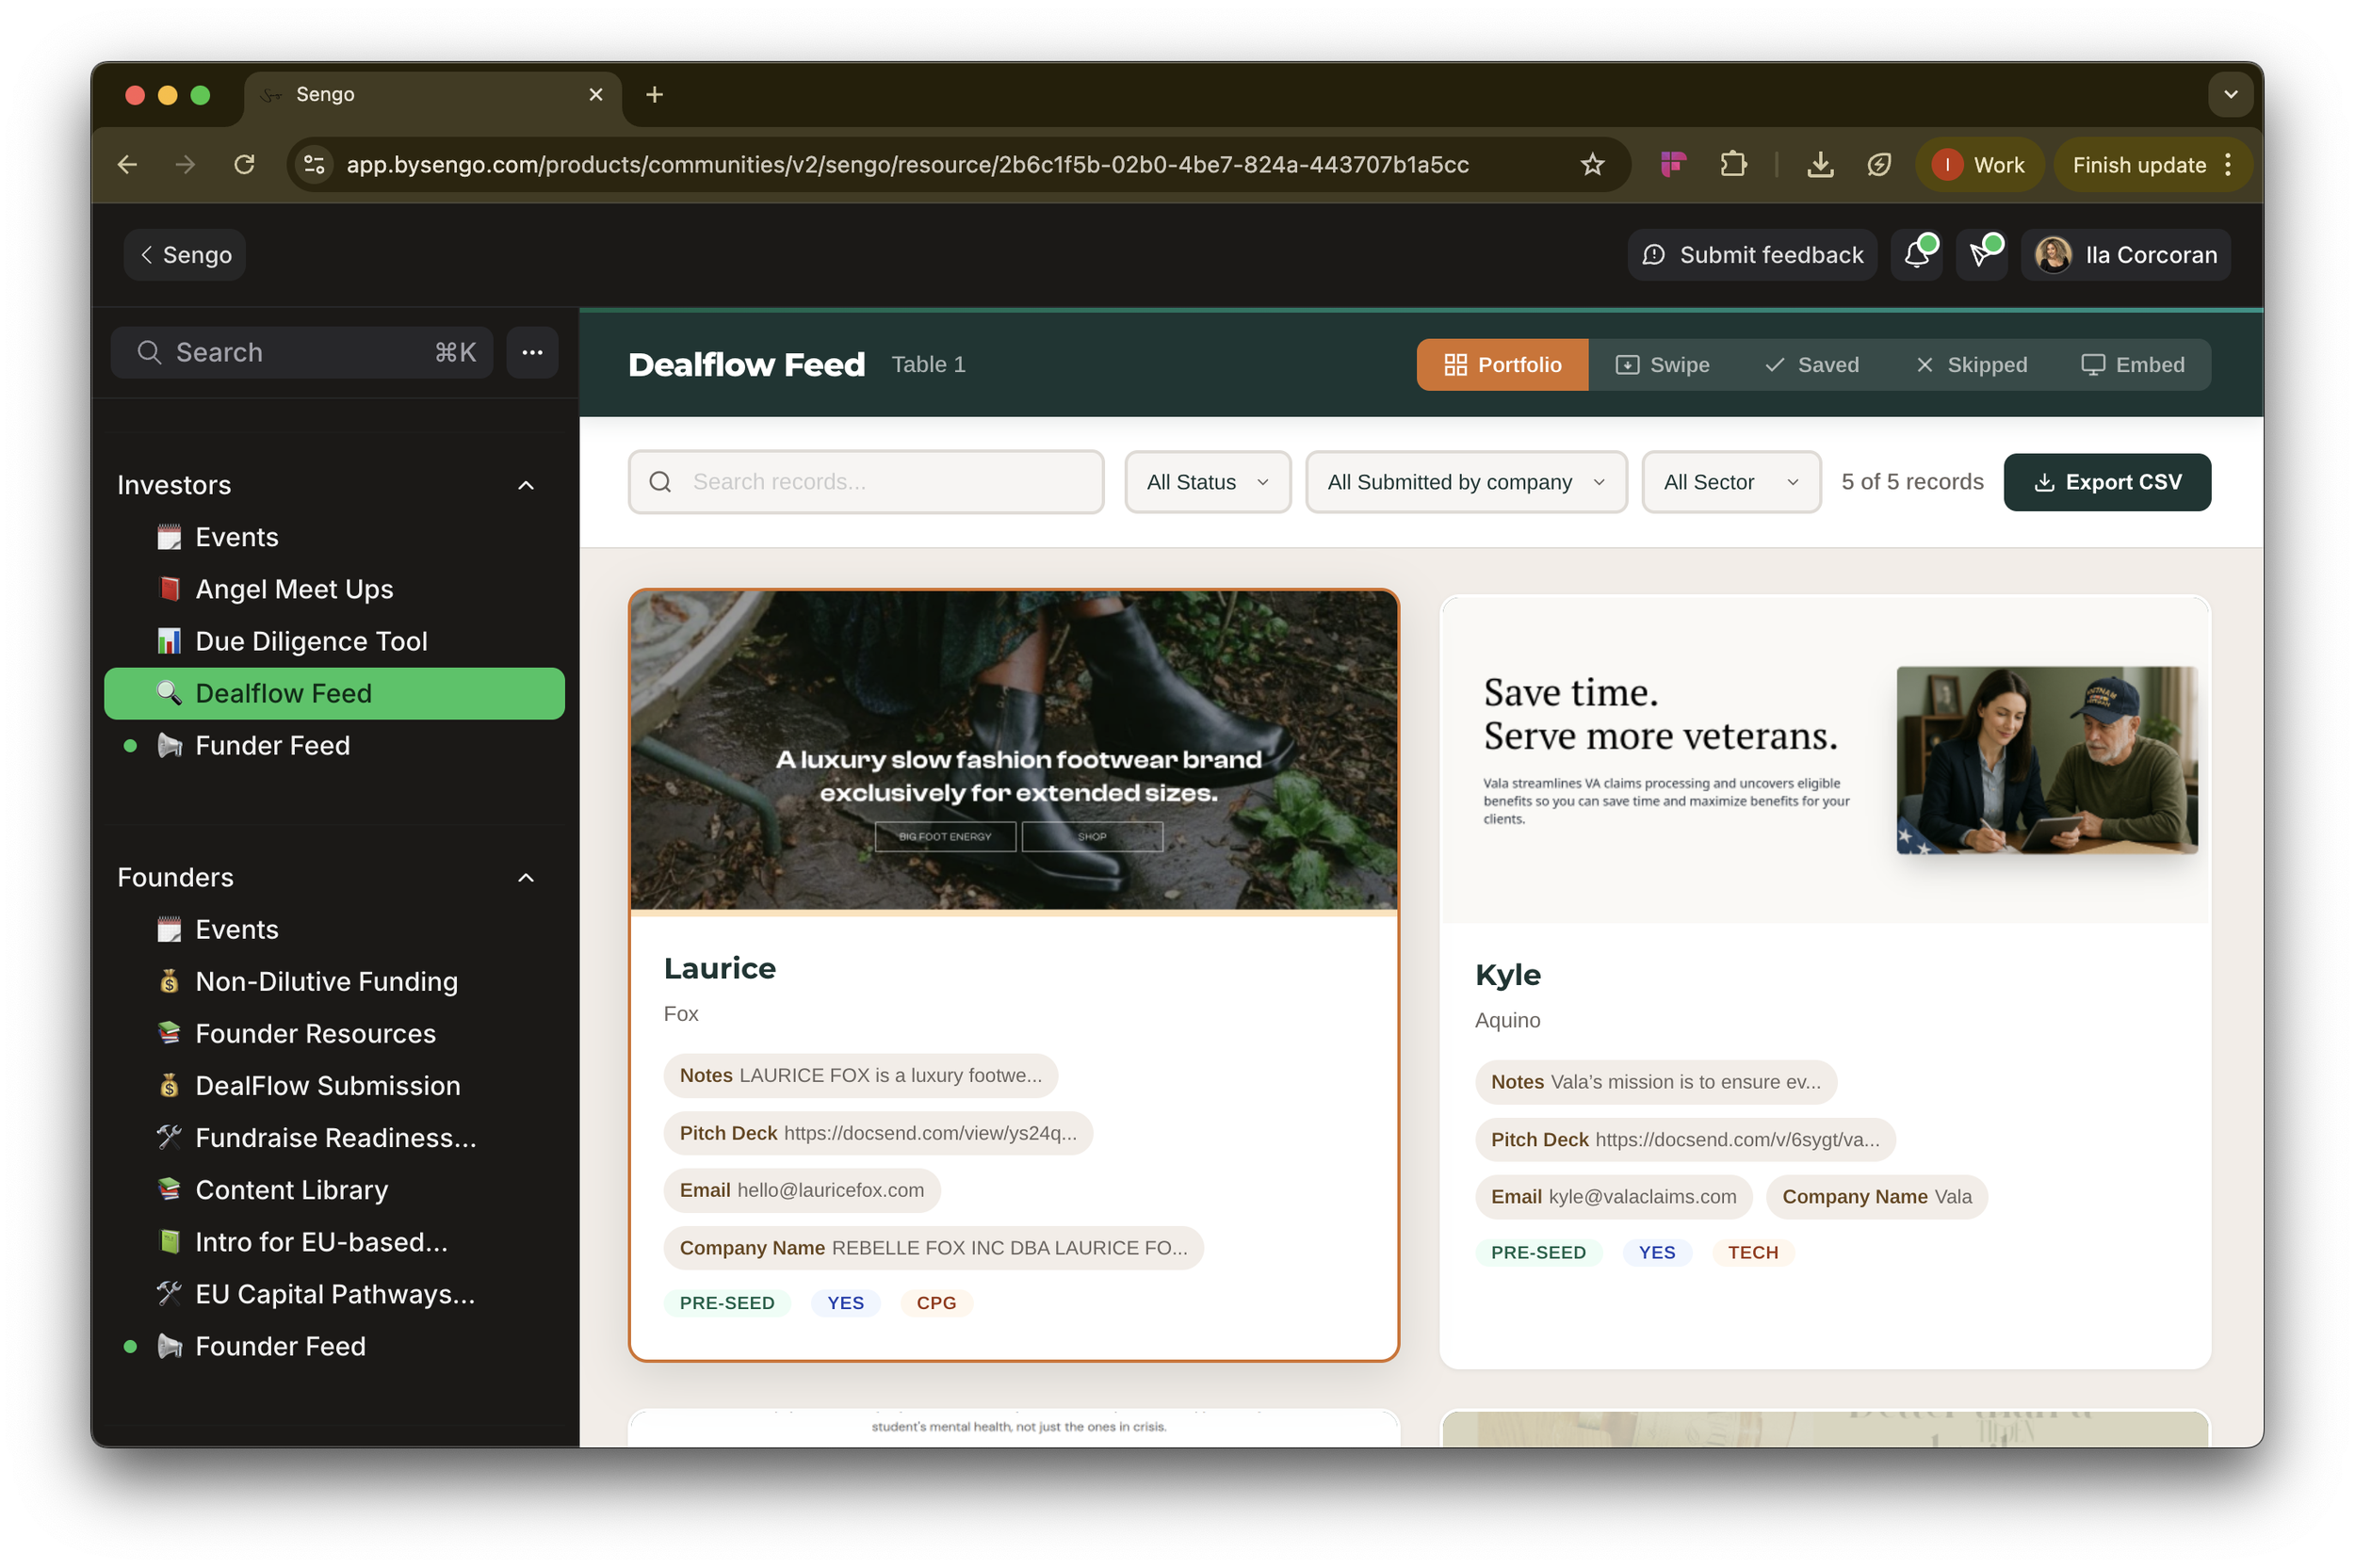
Task: Open the All Sector filter dropdown
Action: 1730,482
